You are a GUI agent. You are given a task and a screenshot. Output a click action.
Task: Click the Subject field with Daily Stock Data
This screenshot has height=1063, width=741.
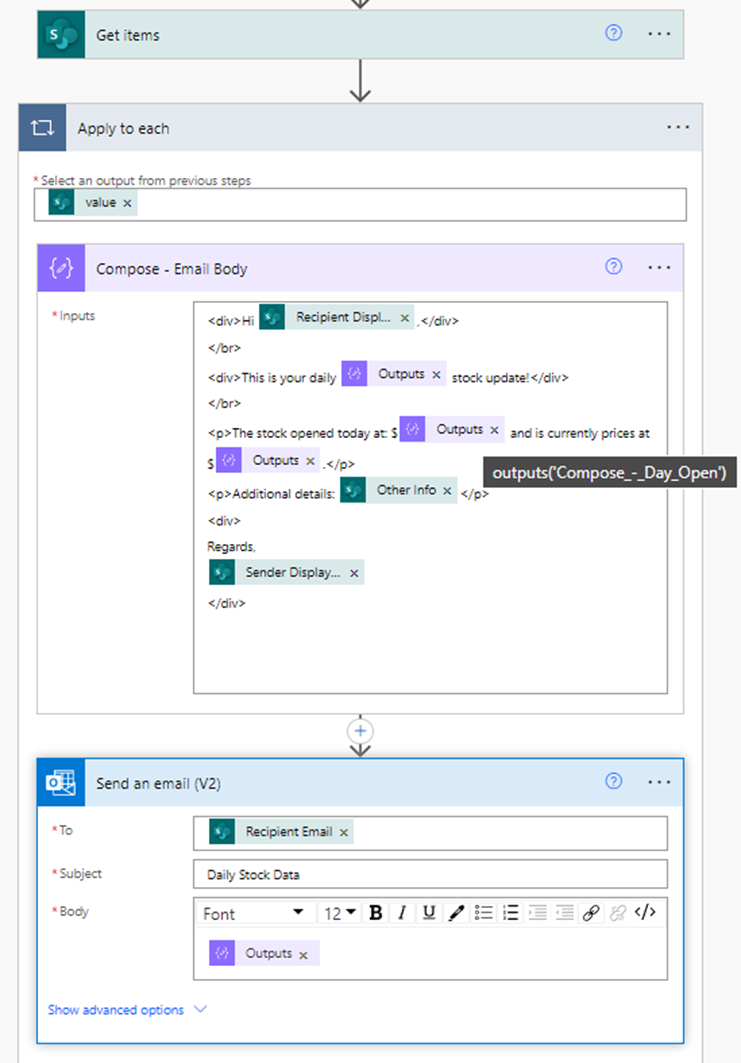coord(430,874)
